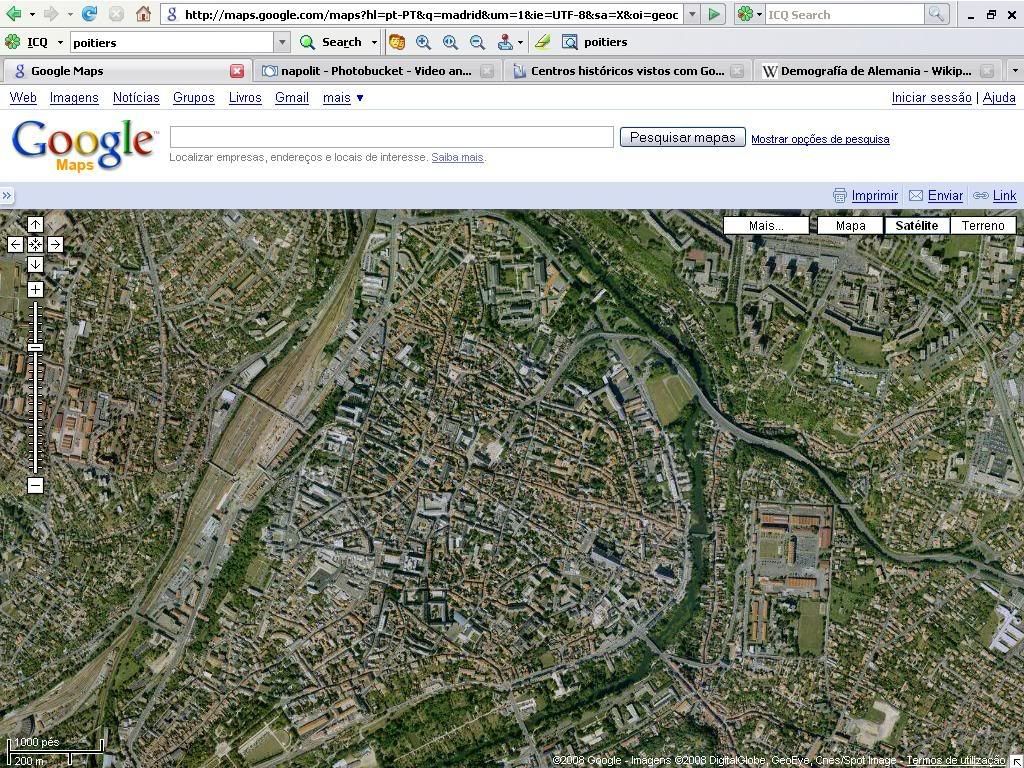The height and width of the screenshot is (768, 1024).
Task: Pan the map right with arrow button
Action: (55, 244)
